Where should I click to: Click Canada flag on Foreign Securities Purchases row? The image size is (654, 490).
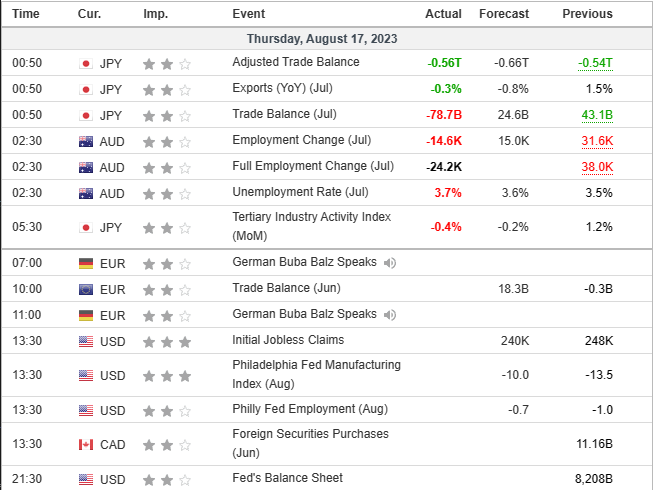tap(85, 444)
